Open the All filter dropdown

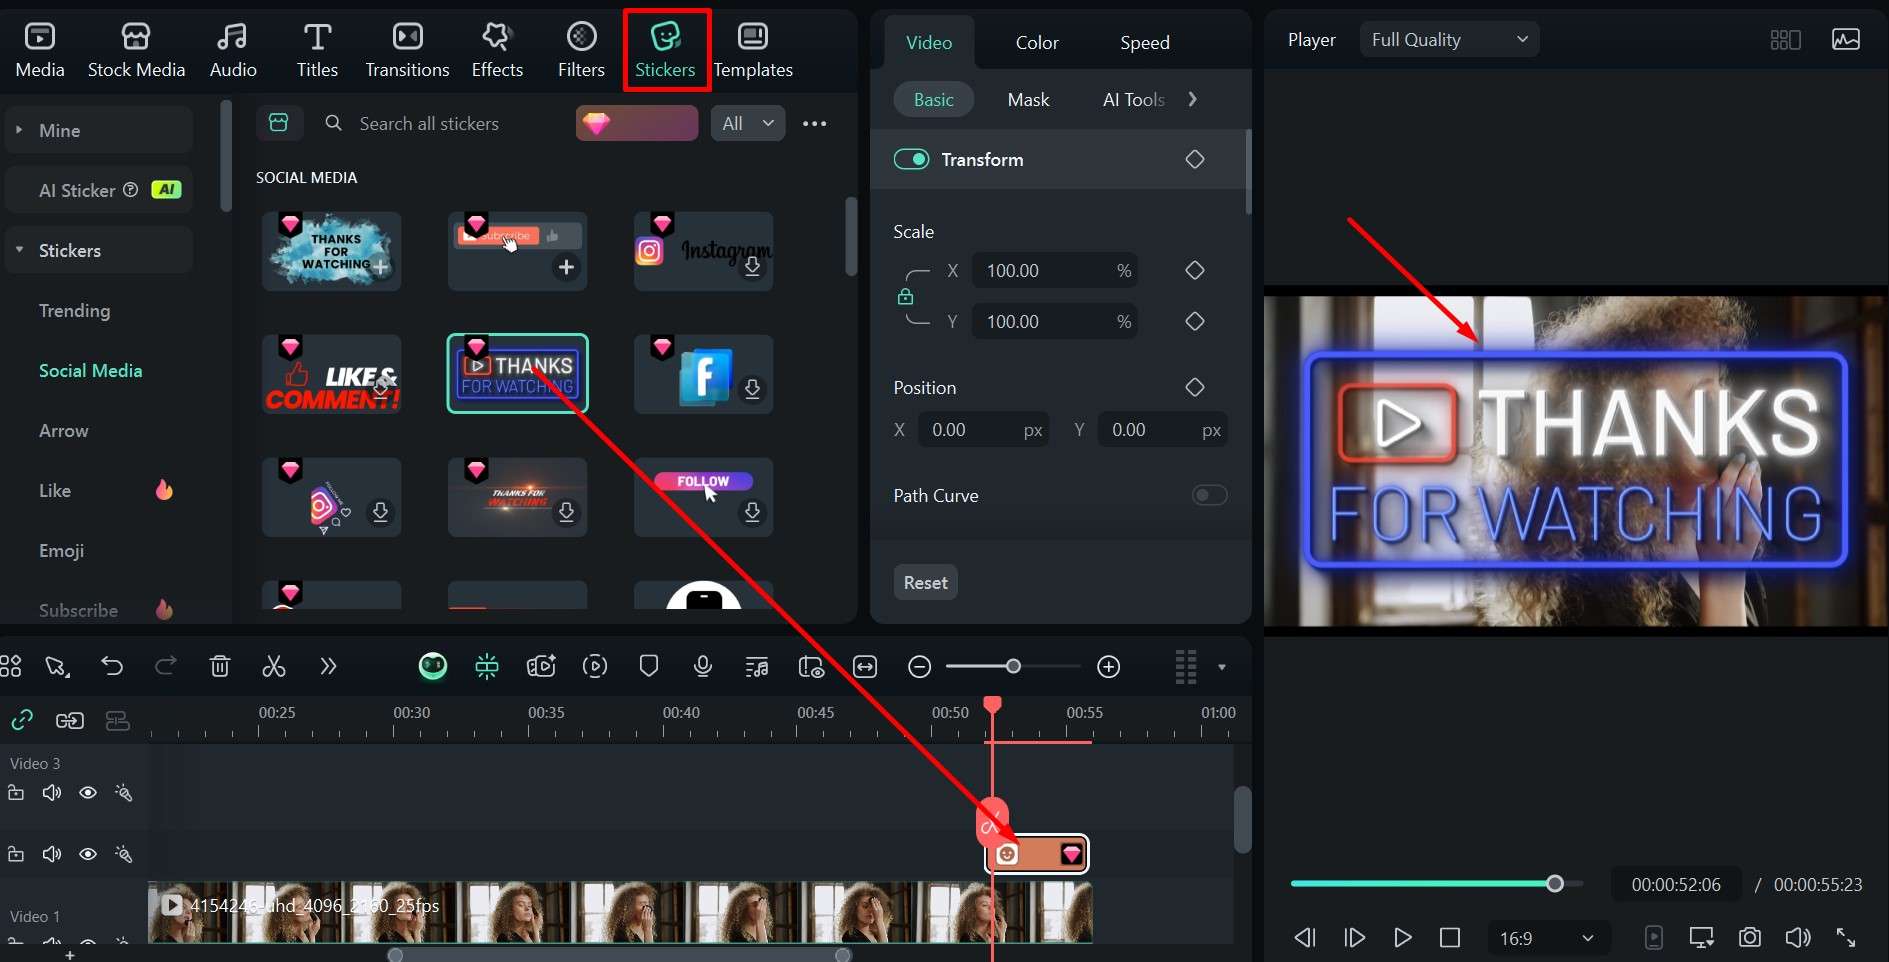click(x=748, y=124)
